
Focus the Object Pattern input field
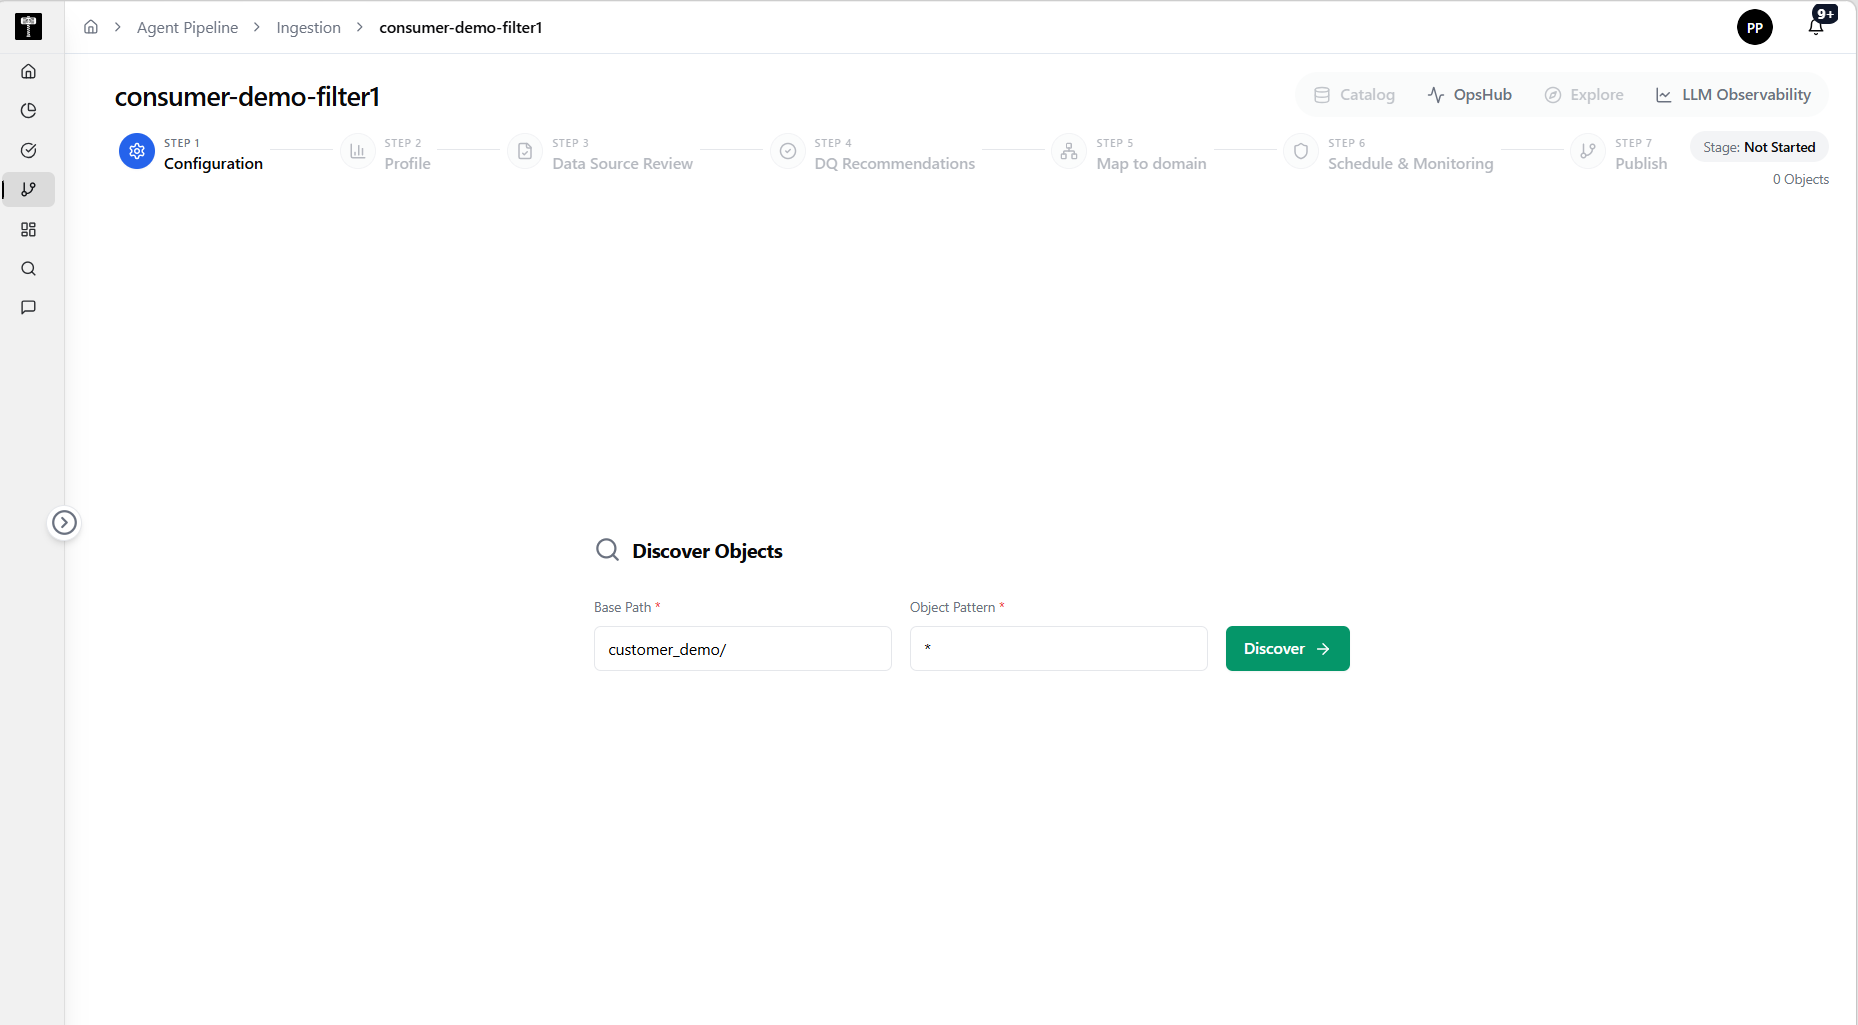pos(1059,649)
